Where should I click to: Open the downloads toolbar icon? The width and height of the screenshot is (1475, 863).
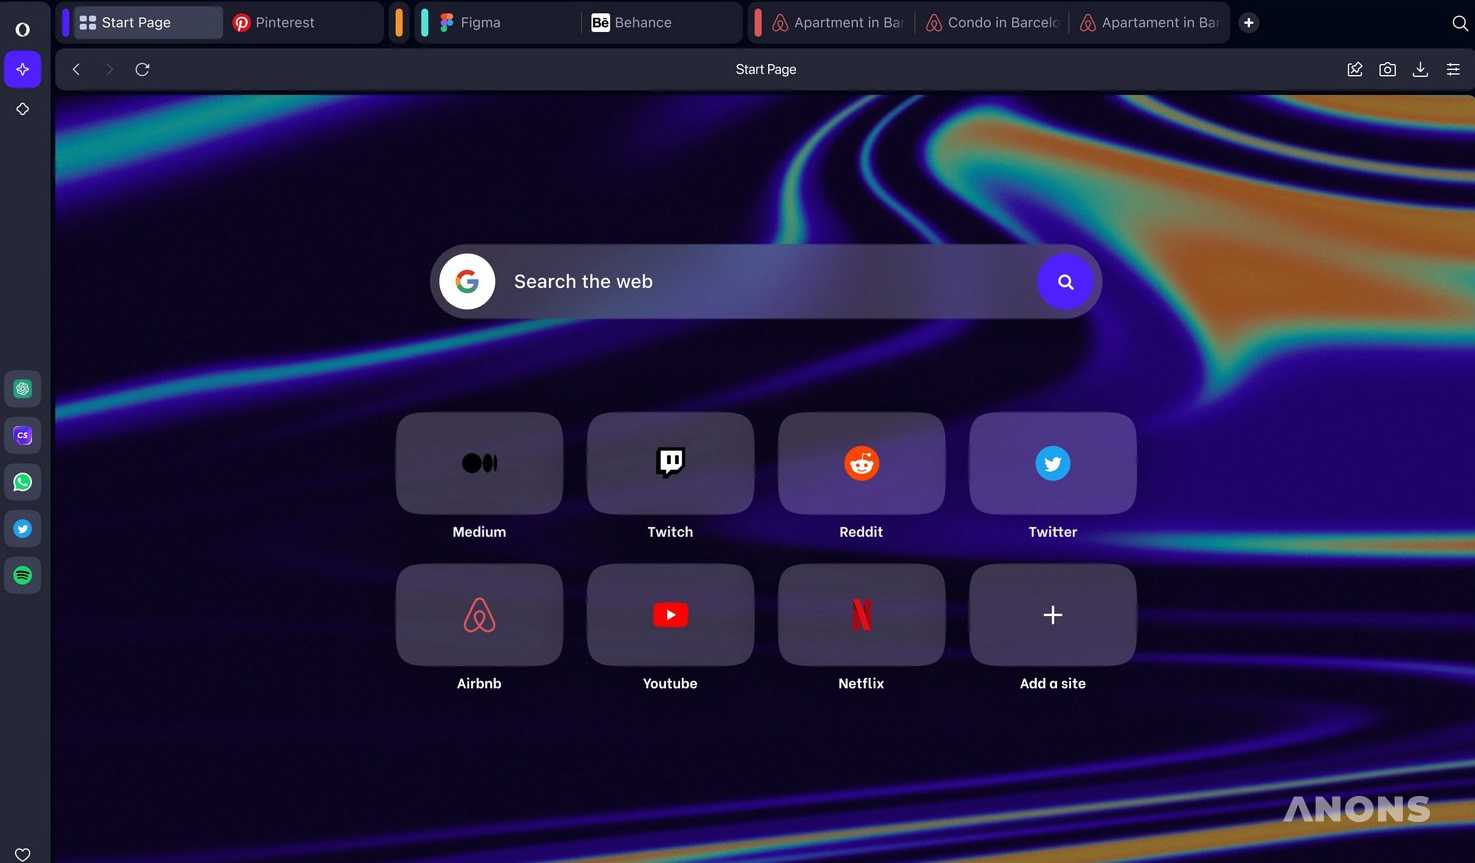click(1420, 69)
